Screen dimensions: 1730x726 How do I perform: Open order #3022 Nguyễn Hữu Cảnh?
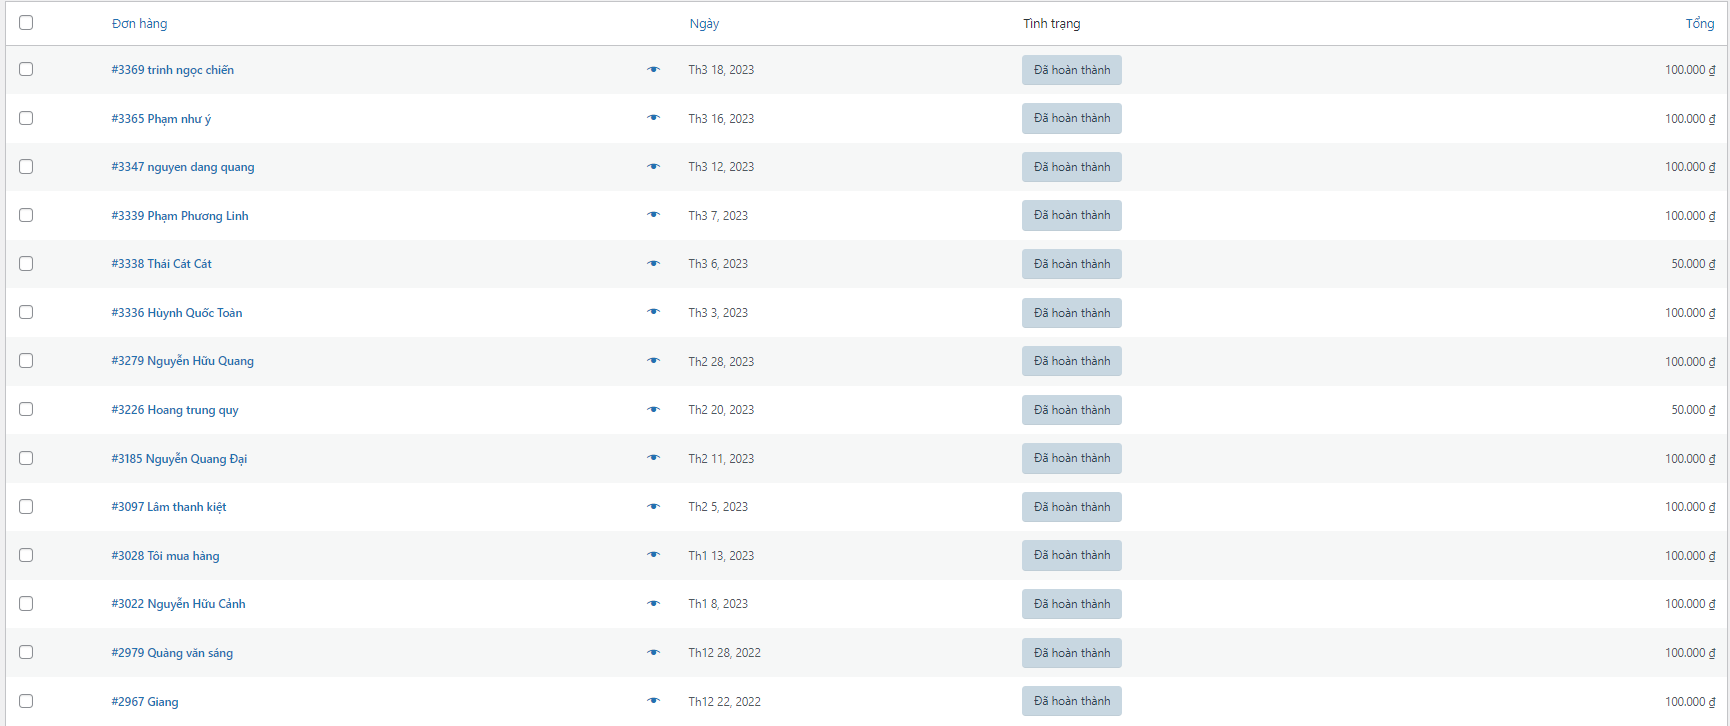178,604
